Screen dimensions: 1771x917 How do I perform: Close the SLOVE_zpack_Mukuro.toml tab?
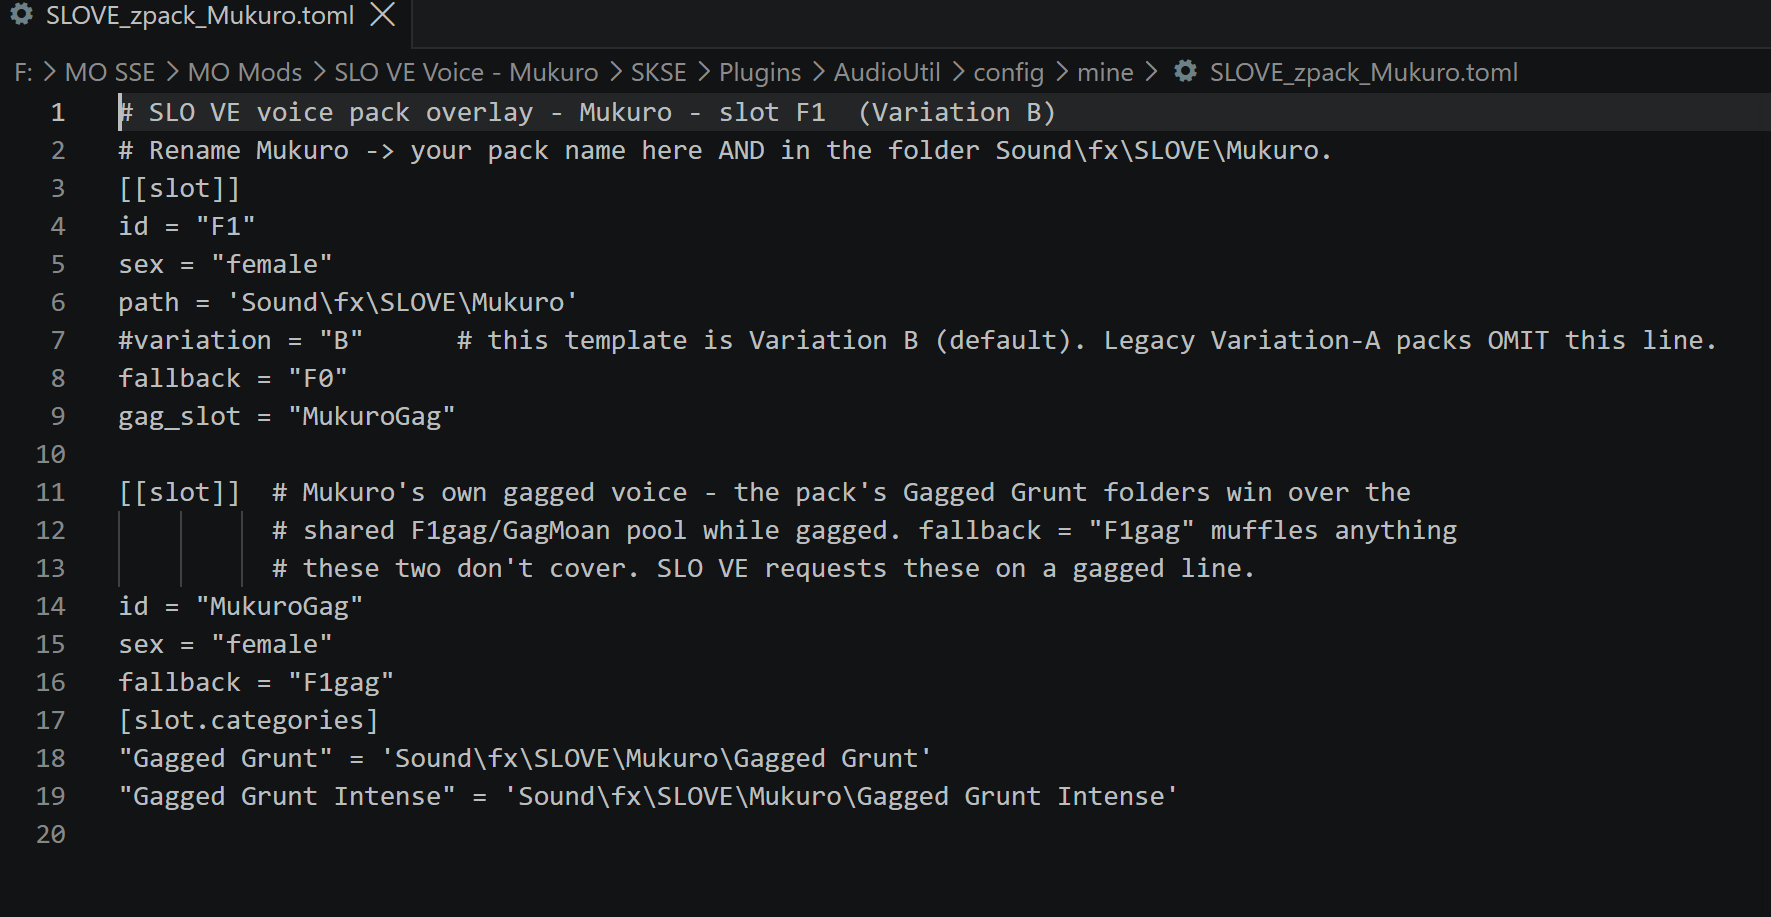pos(383,15)
